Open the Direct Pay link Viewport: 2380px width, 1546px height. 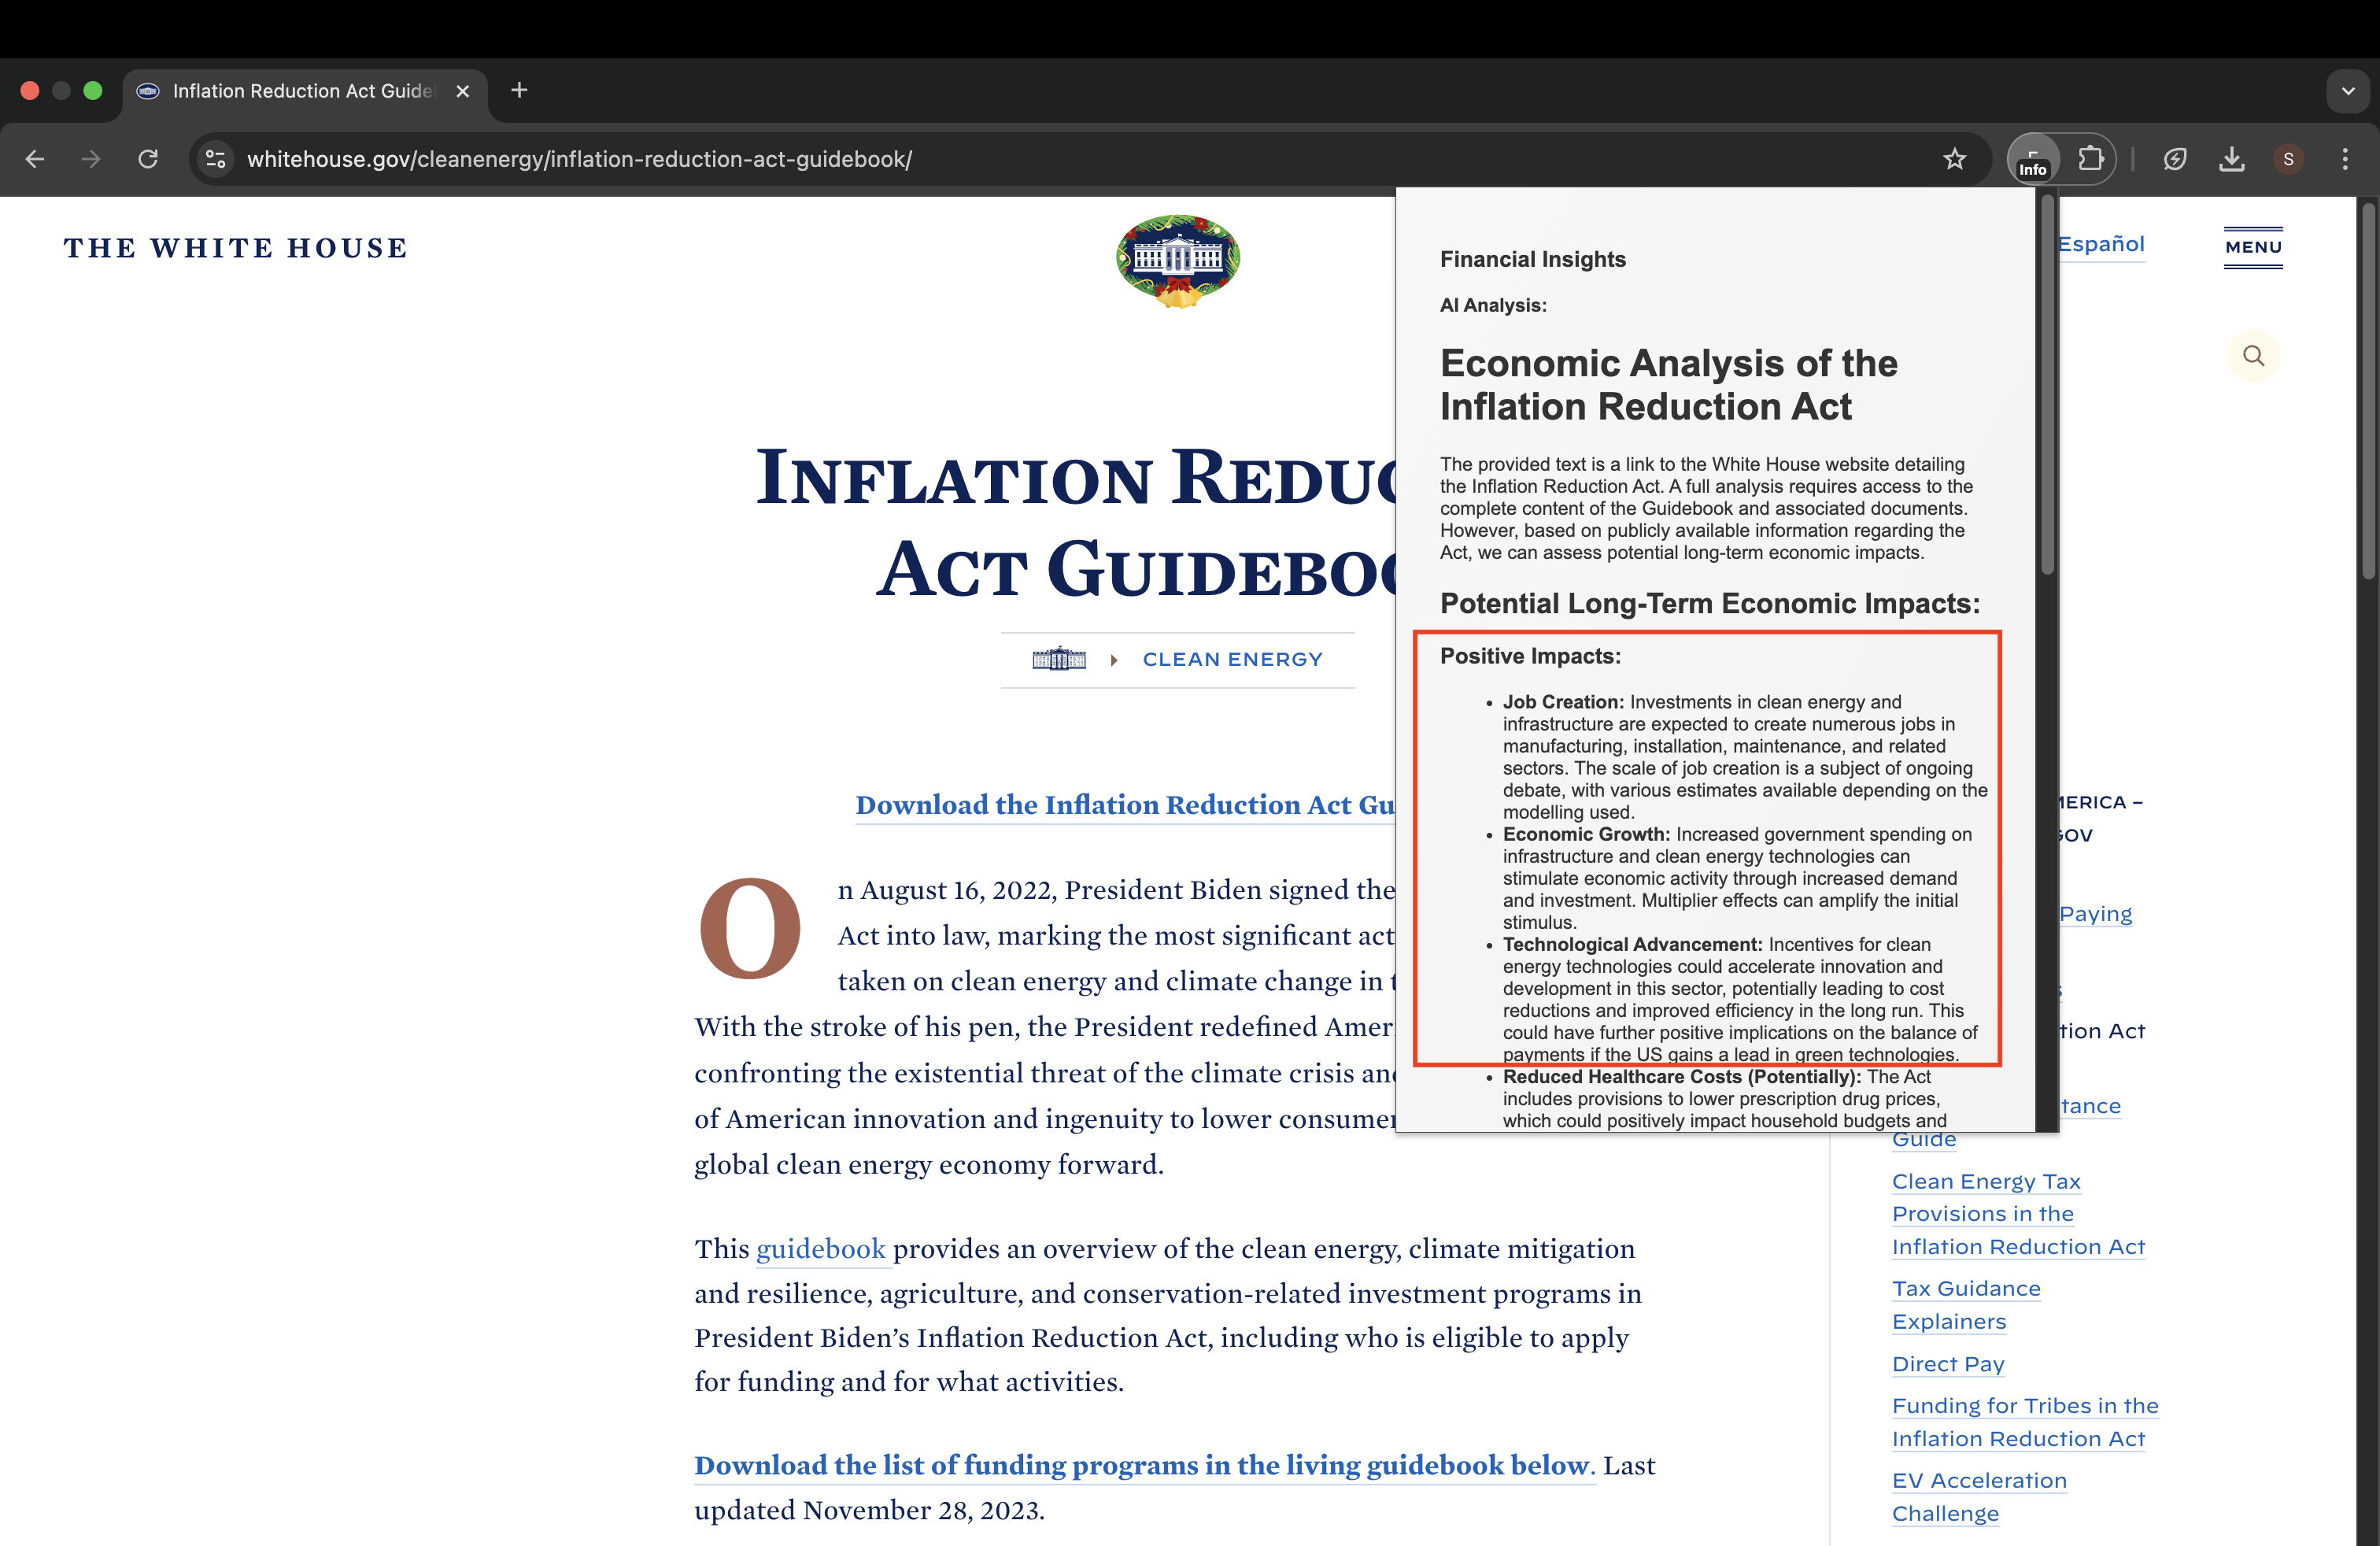(1947, 1364)
